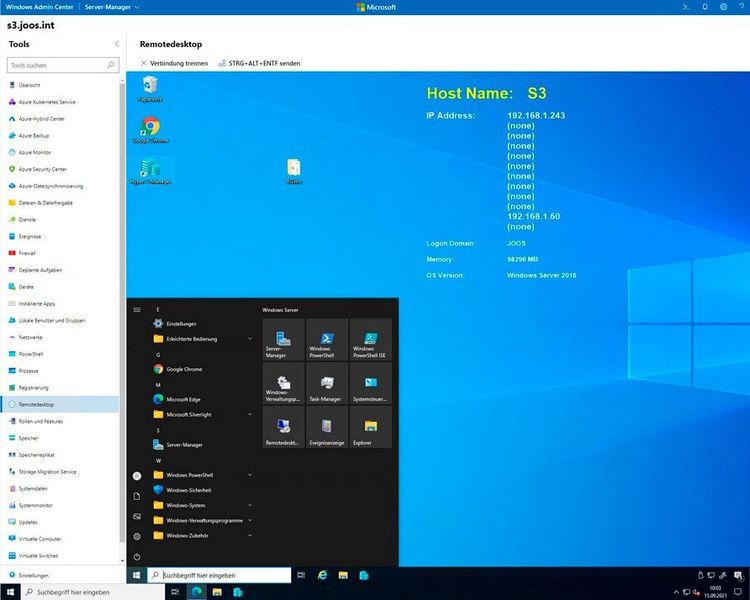Image resolution: width=750 pixels, height=600 pixels.
Task: Click tools sidebar vertical scrollbar
Action: pyautogui.click(x=122, y=311)
